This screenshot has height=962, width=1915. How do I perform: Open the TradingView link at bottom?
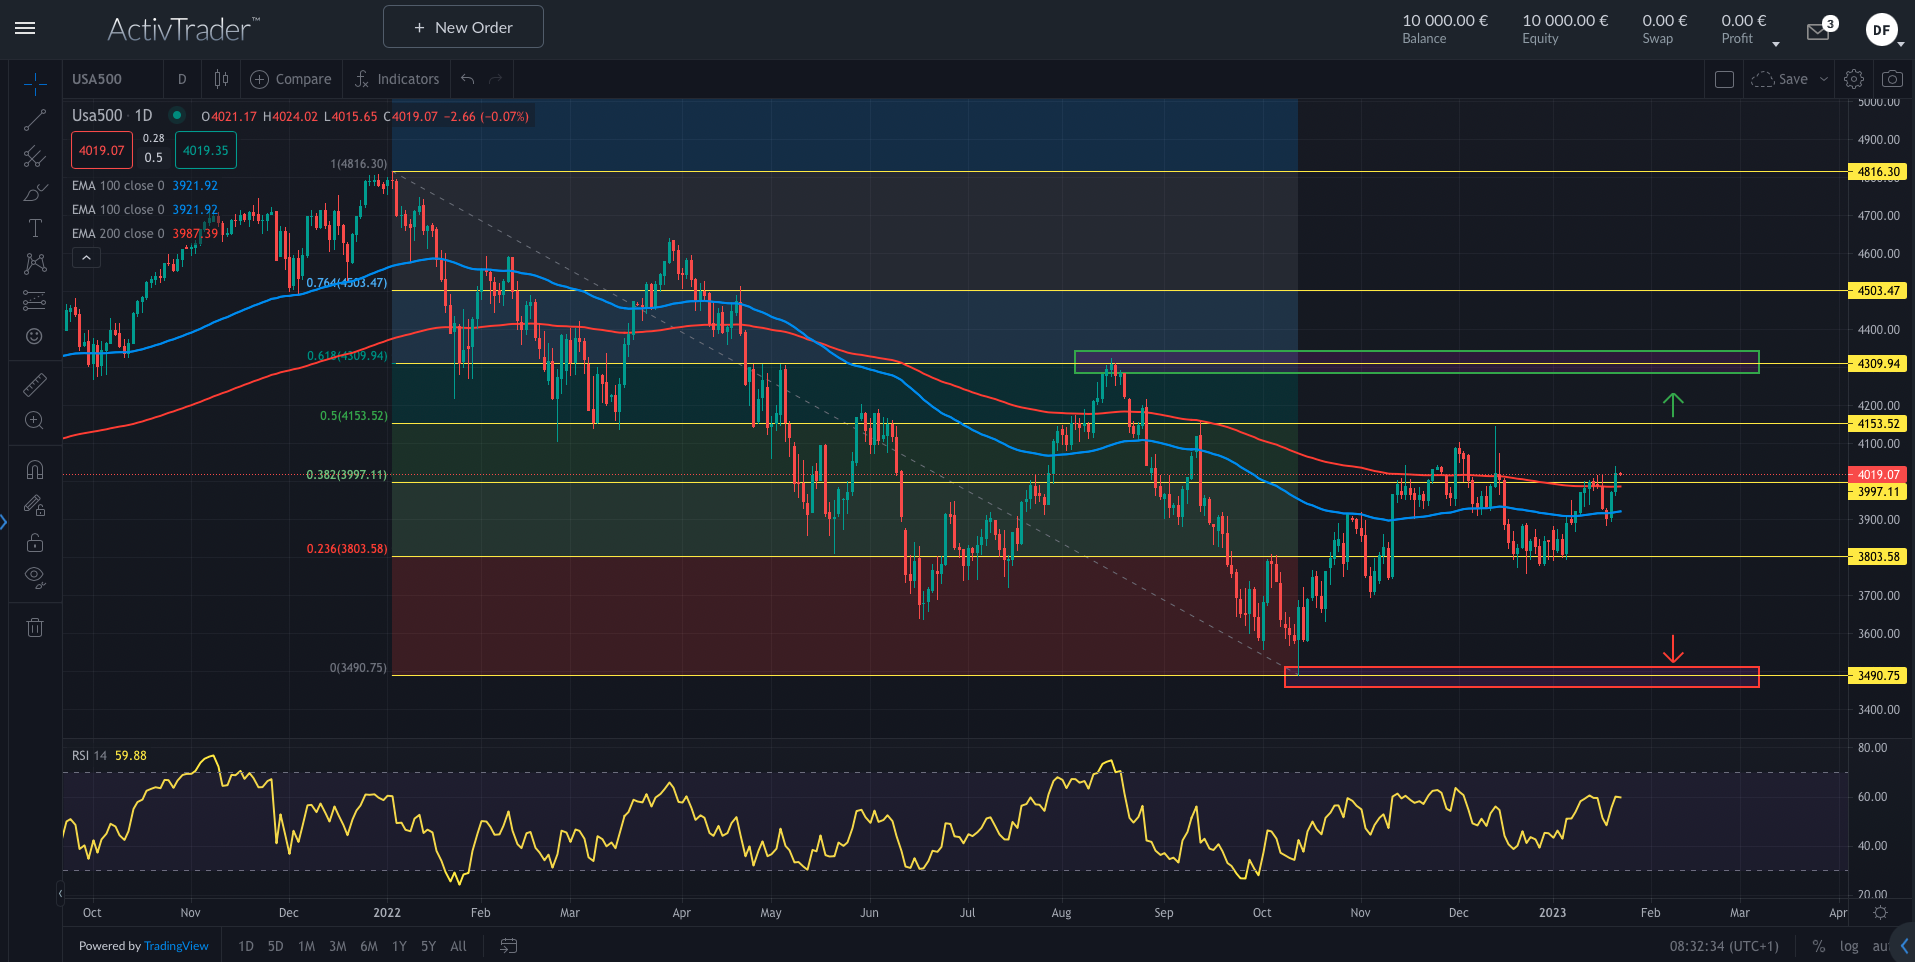(176, 946)
